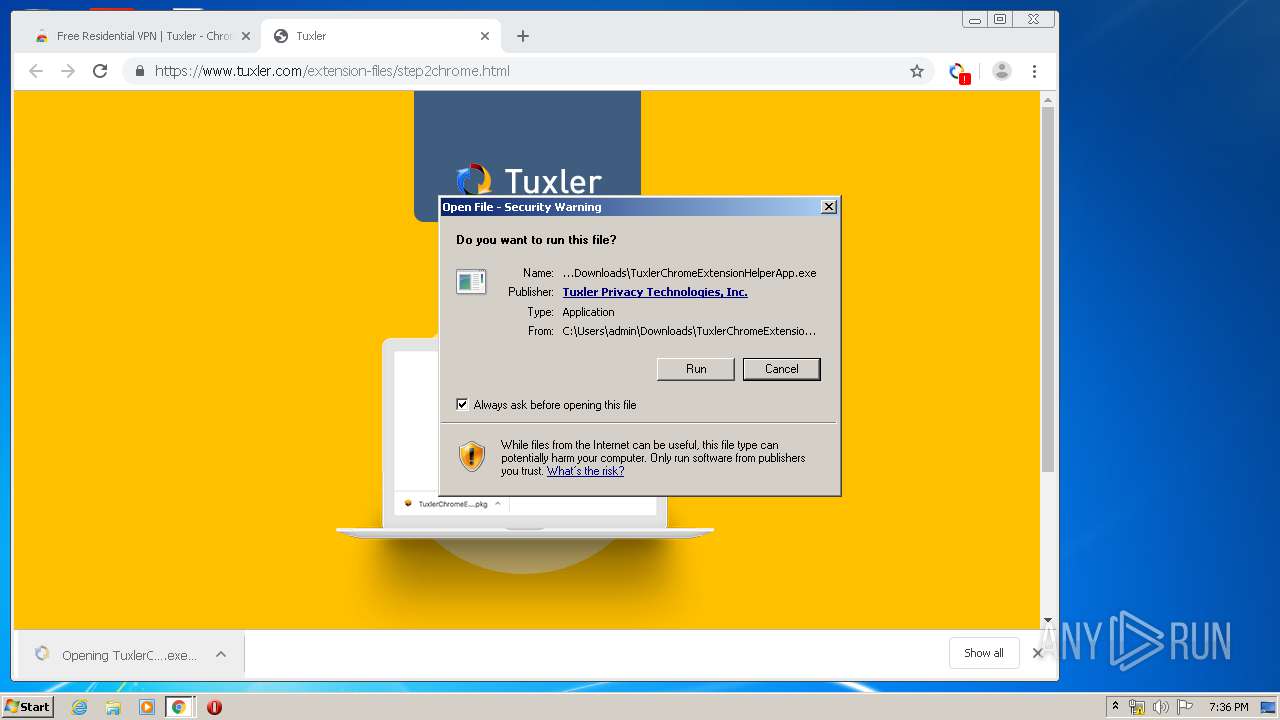
Task: Open Action Center flag icon
Action: click(1185, 707)
